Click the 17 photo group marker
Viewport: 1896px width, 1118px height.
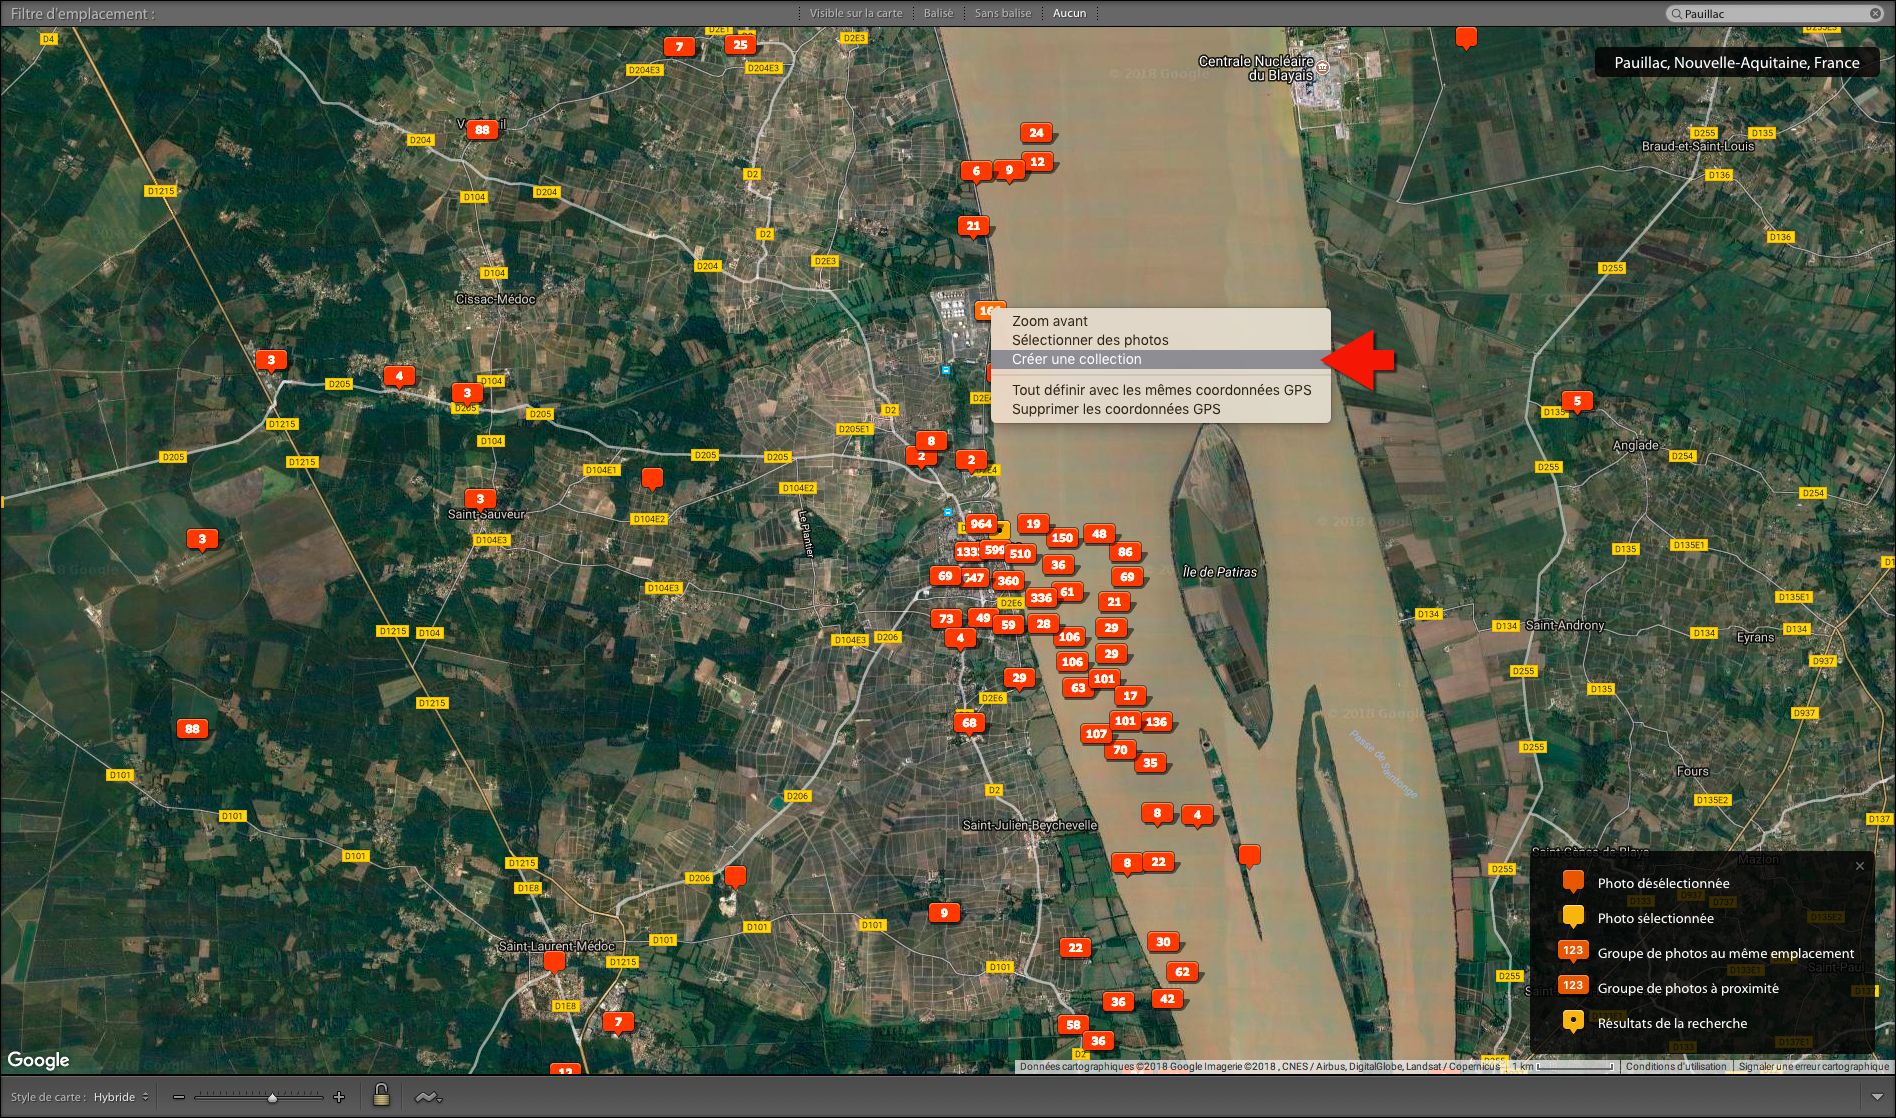point(1130,695)
